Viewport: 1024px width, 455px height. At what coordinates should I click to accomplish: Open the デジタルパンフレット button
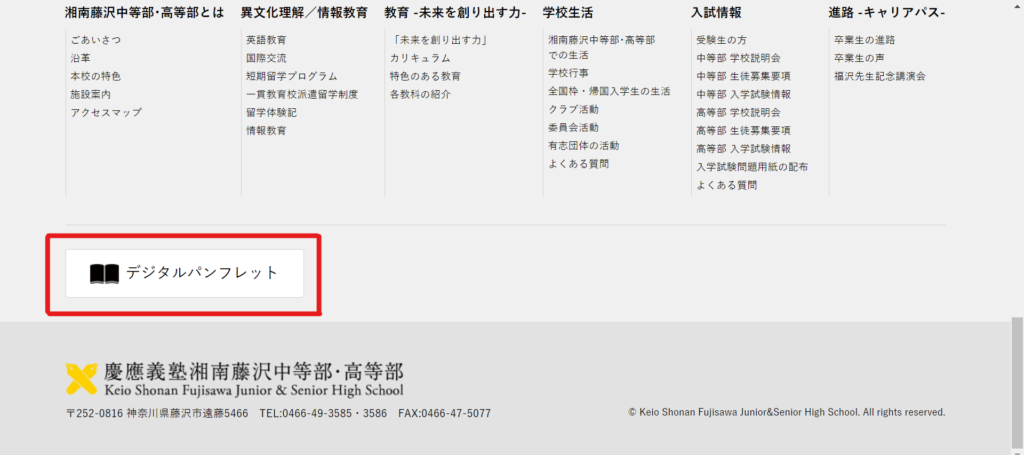click(184, 273)
